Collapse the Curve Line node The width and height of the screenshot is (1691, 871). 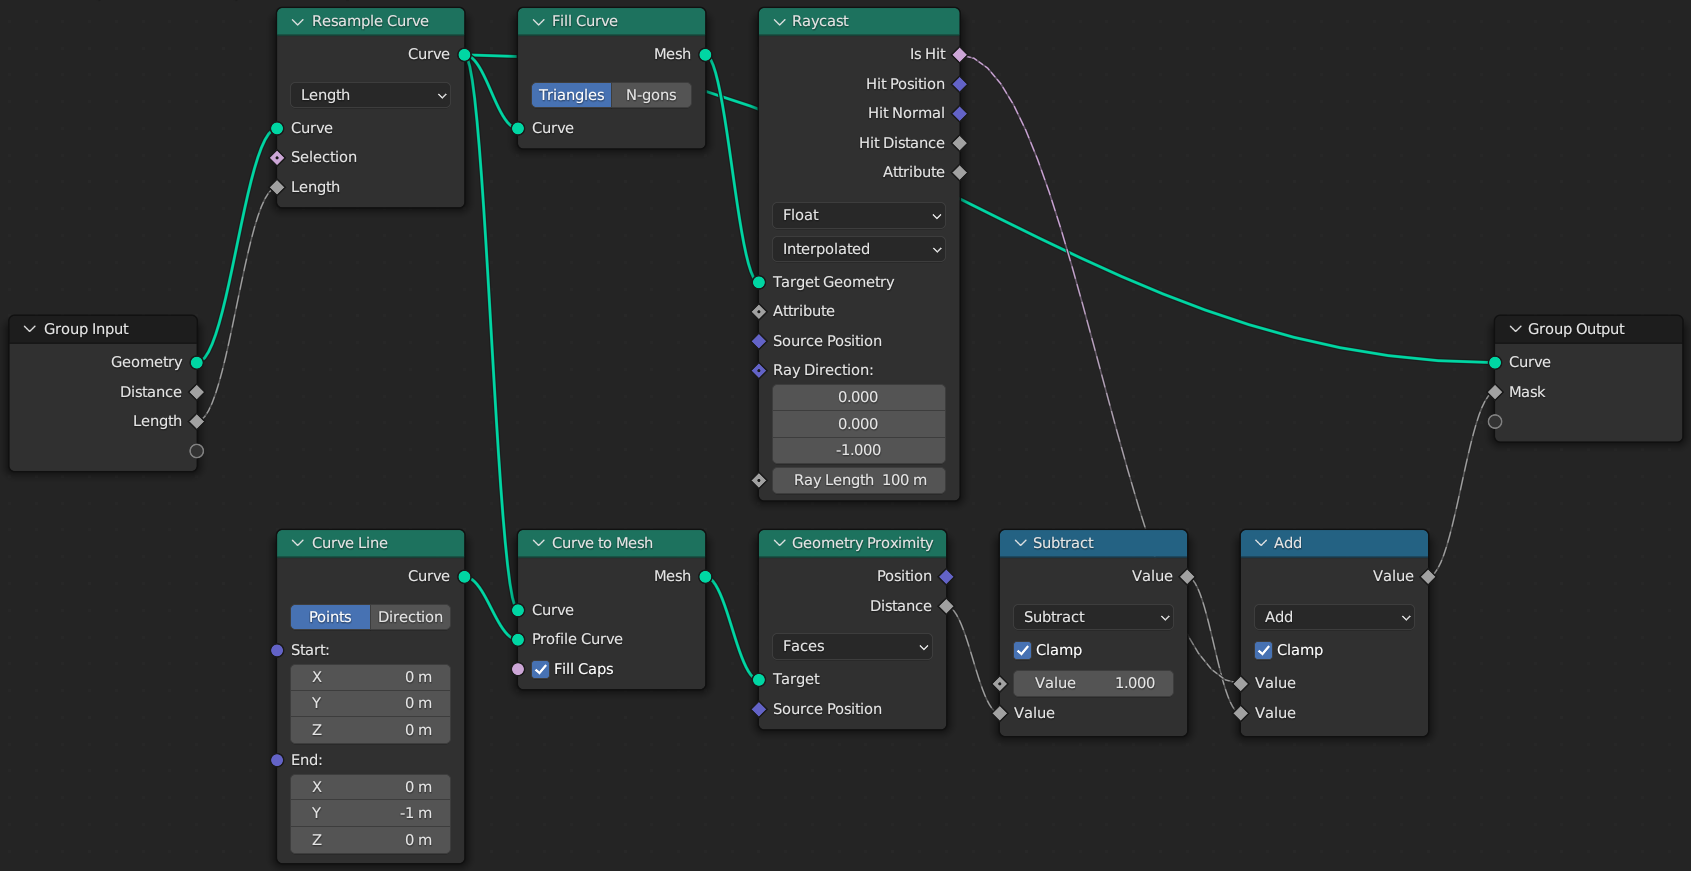tap(297, 543)
